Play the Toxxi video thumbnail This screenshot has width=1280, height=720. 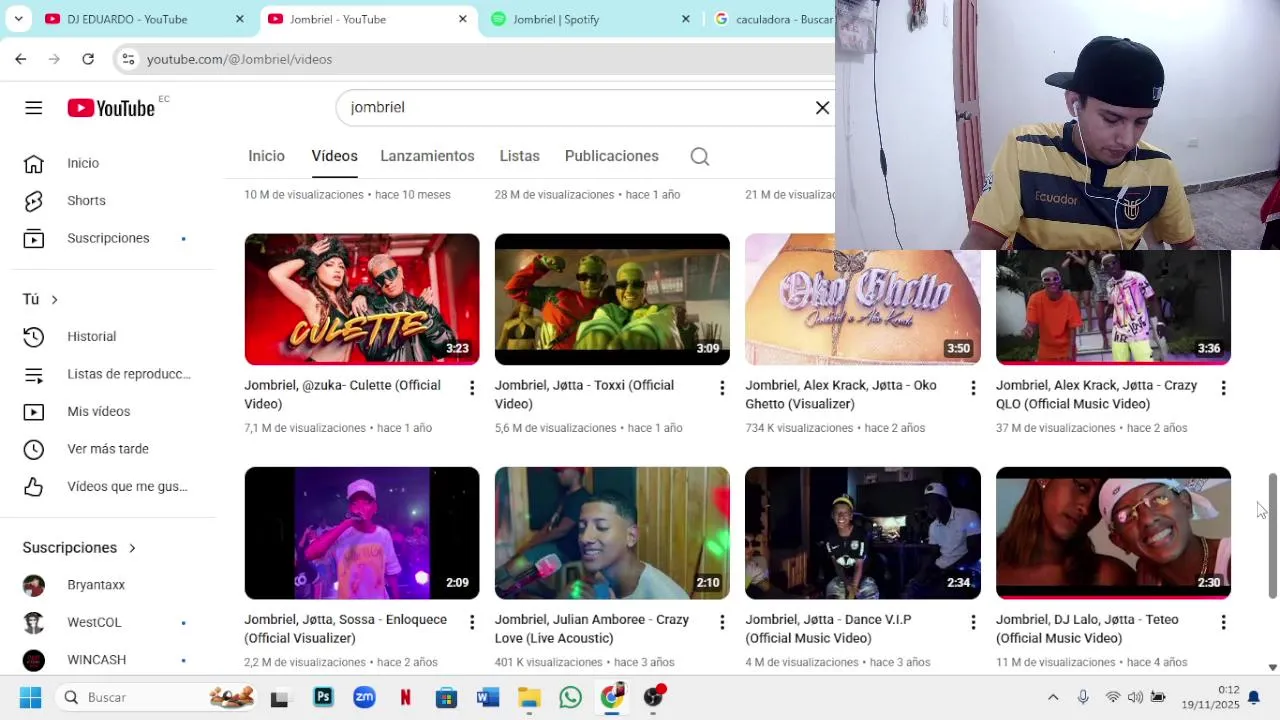tap(612, 299)
